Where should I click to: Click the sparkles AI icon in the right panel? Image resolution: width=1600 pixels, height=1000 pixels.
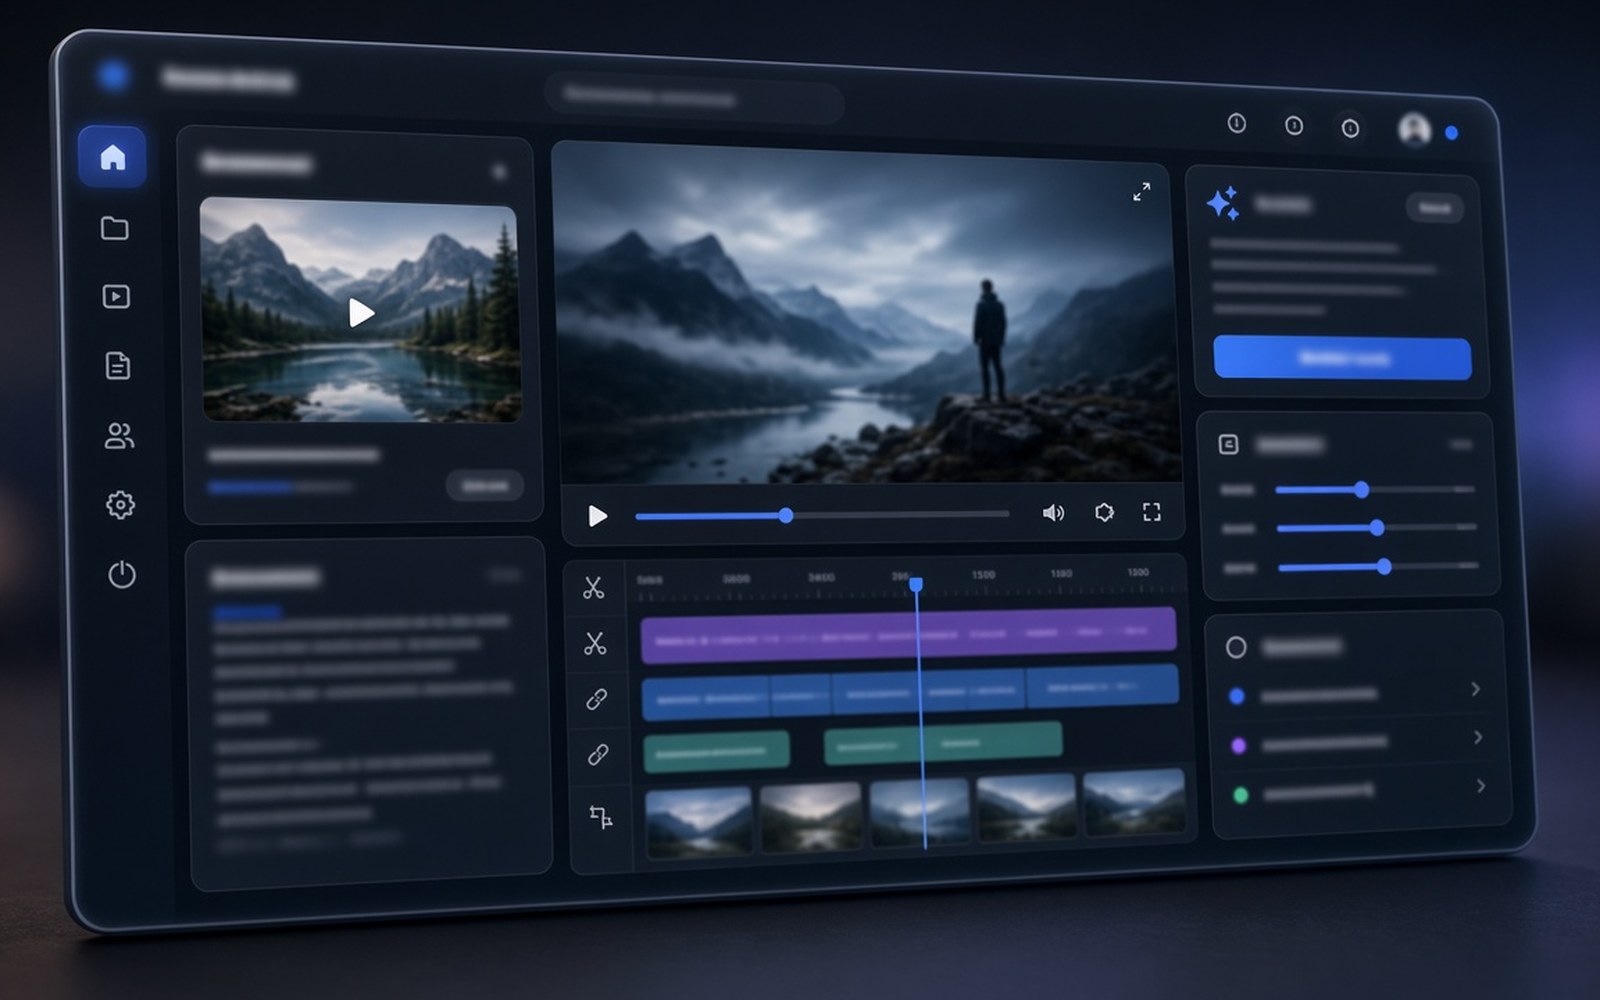coord(1223,203)
